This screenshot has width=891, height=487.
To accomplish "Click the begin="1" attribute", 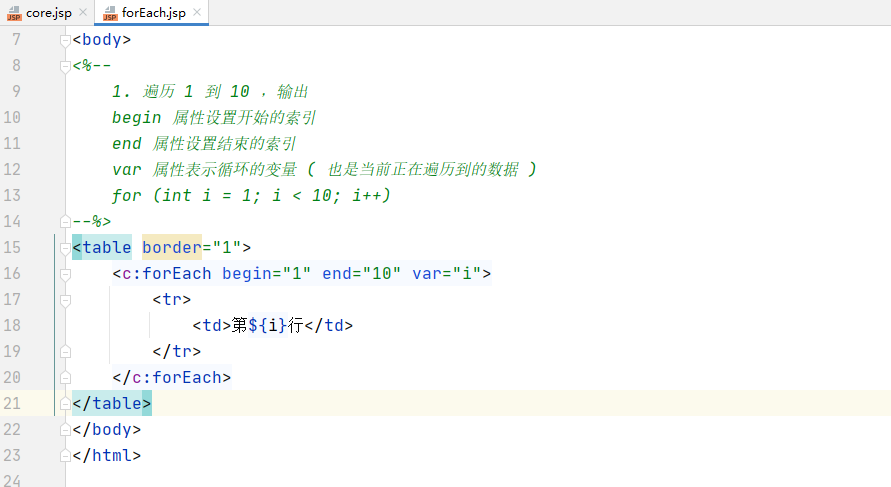I will pyautogui.click(x=267, y=273).
